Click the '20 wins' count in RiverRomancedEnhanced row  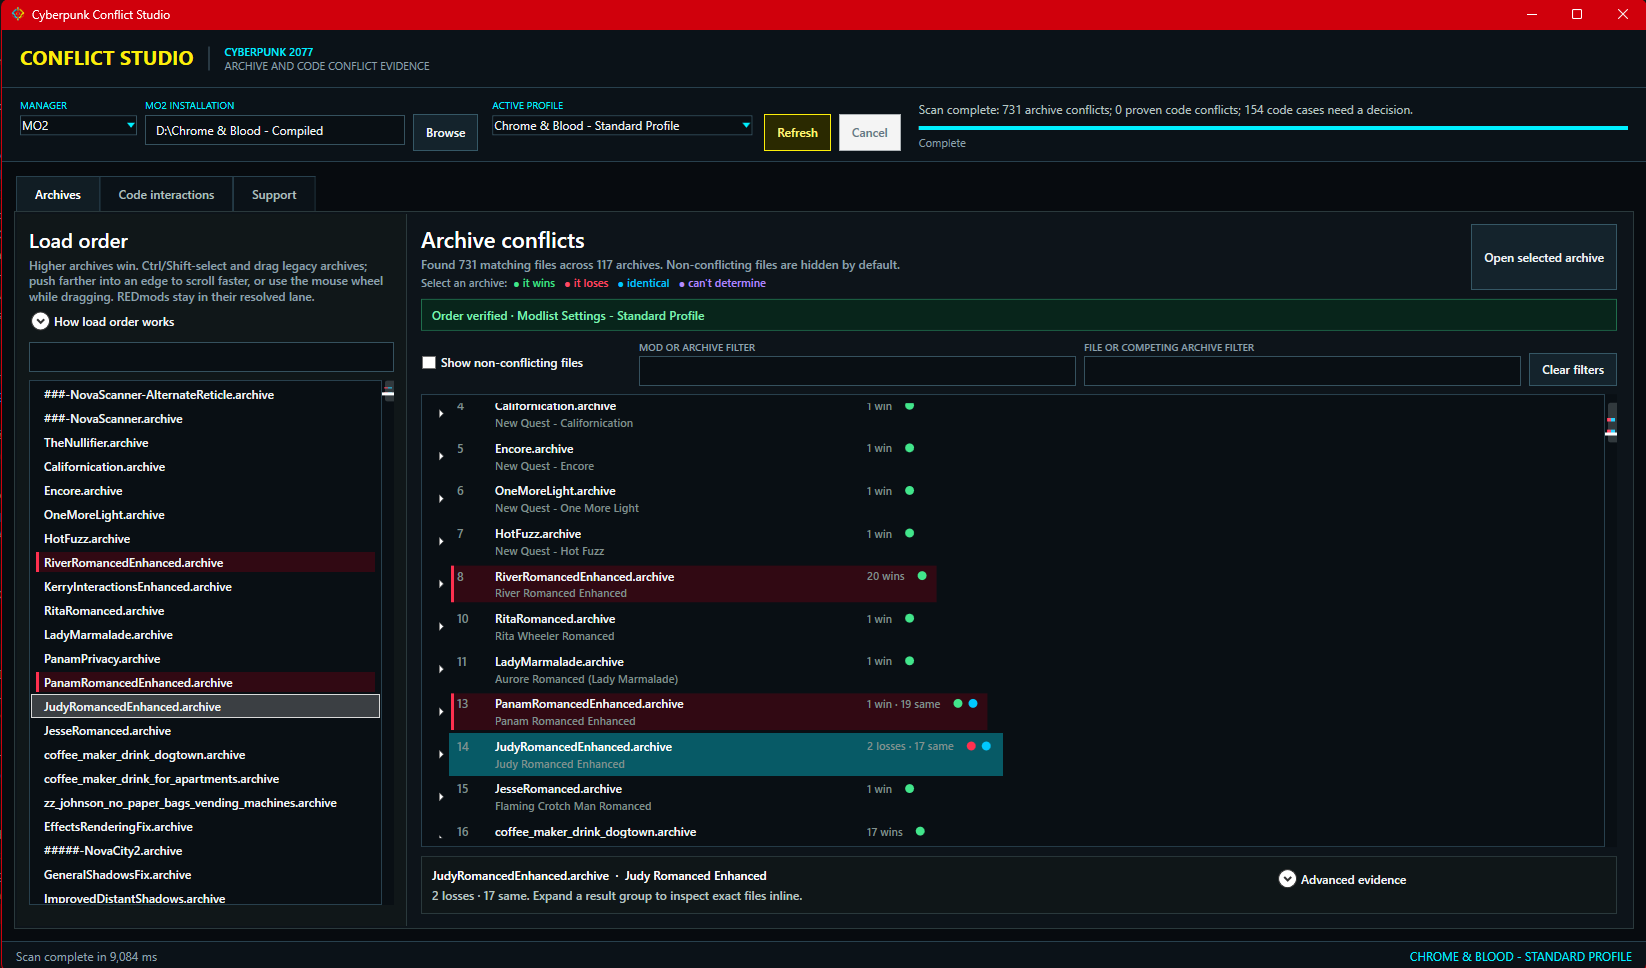[x=885, y=576]
